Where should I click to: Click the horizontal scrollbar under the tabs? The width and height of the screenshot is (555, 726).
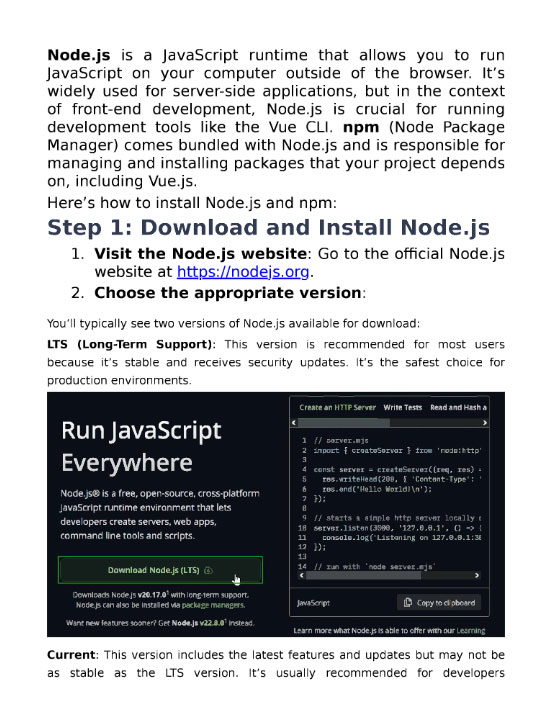[389, 423]
